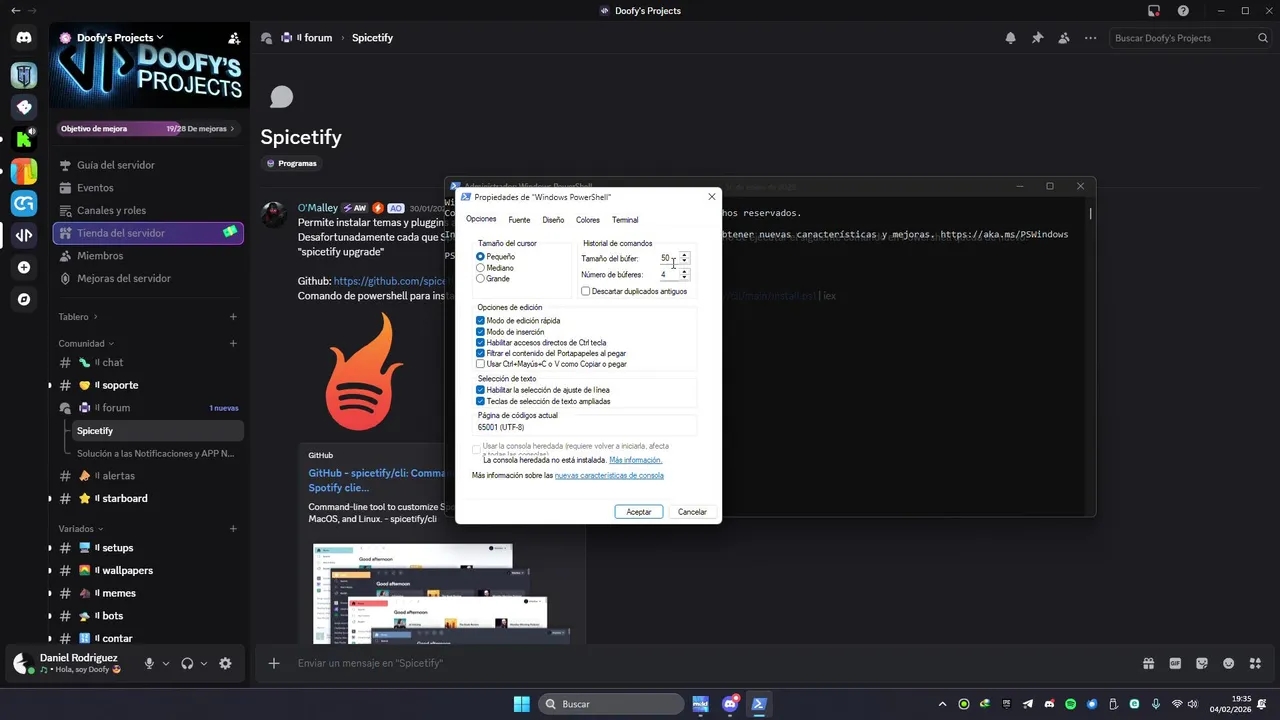Select the Mediano cursor size option
Image resolution: width=1280 pixels, height=720 pixels.
[495, 268]
